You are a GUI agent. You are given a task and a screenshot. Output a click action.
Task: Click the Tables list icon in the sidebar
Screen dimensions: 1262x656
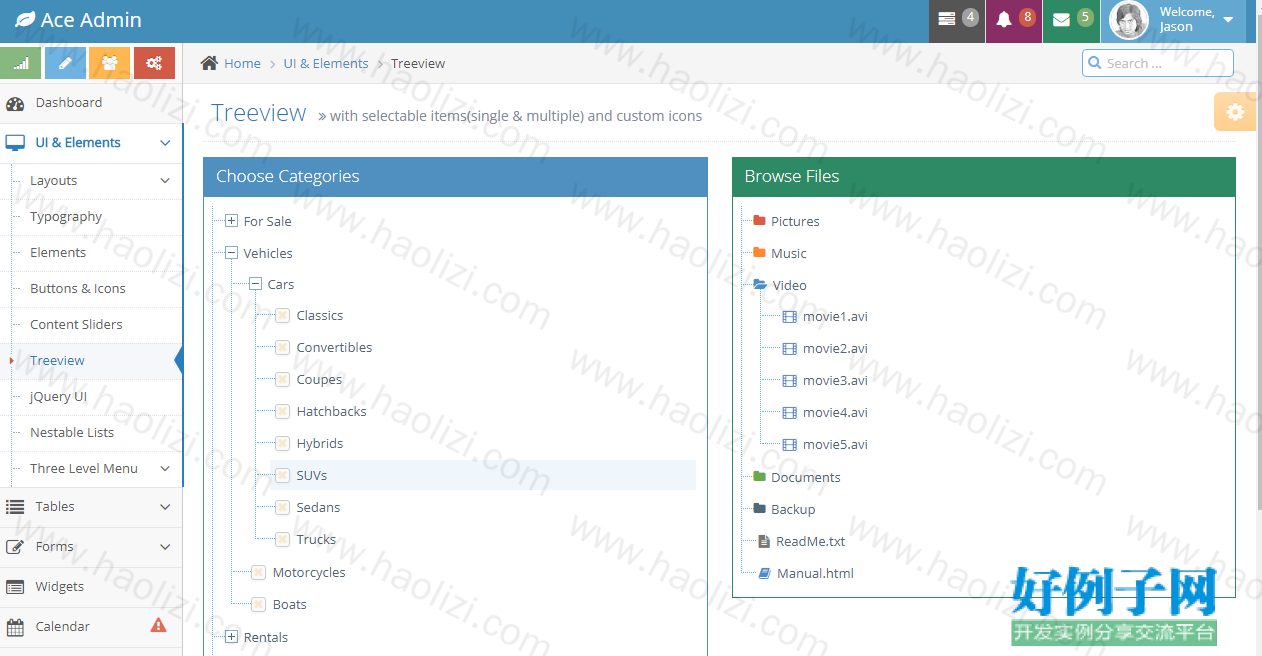coord(15,507)
